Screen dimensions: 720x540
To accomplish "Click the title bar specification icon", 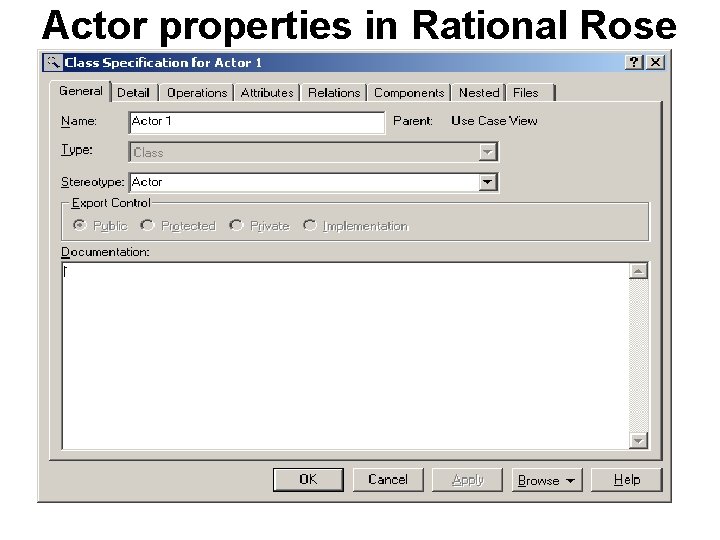I will 53,62.
